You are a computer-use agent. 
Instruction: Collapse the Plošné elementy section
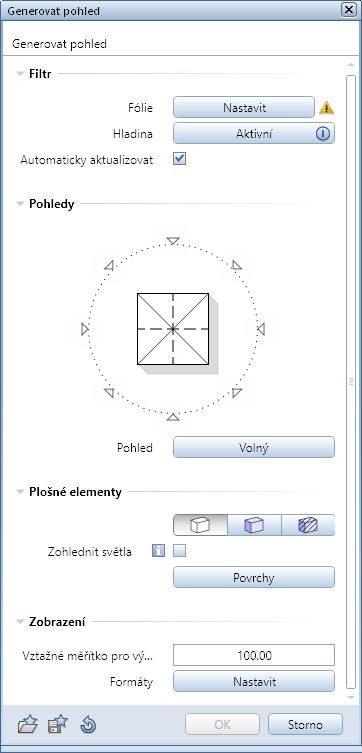click(20, 492)
